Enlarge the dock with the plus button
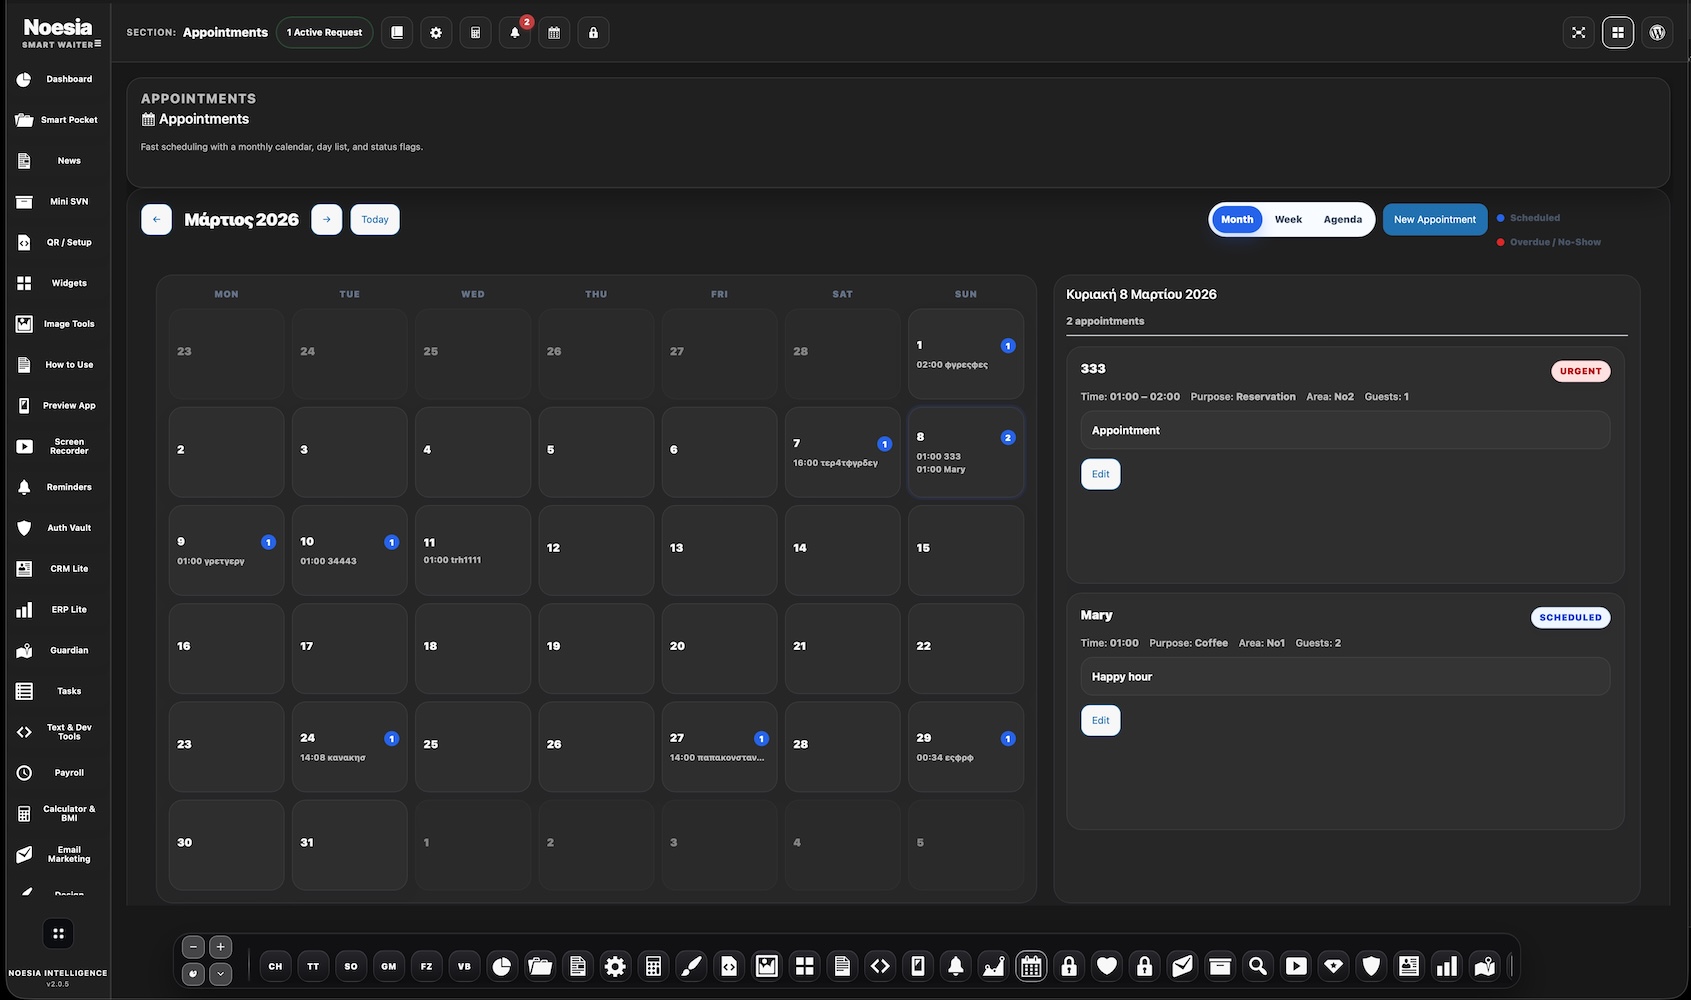The height and width of the screenshot is (1000, 1691). [221, 947]
